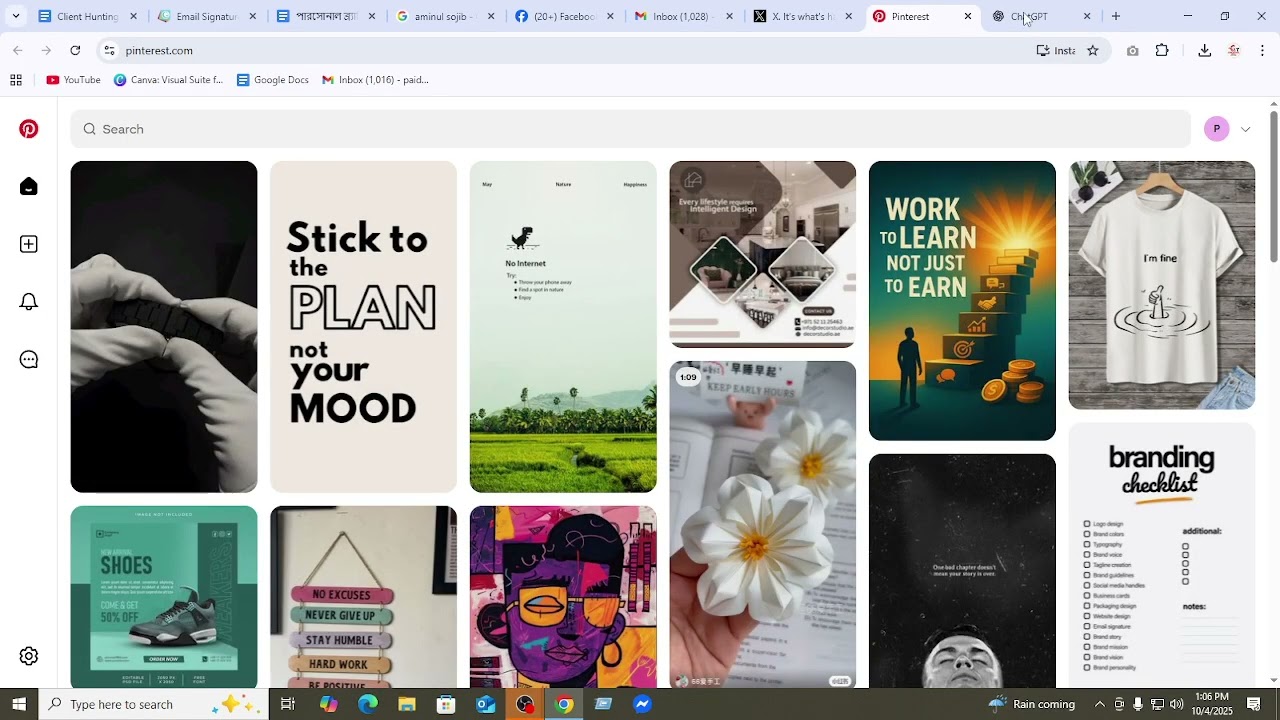Open the Google Docs bookmark
Image resolution: width=1280 pixels, height=720 pixels.
click(x=272, y=80)
